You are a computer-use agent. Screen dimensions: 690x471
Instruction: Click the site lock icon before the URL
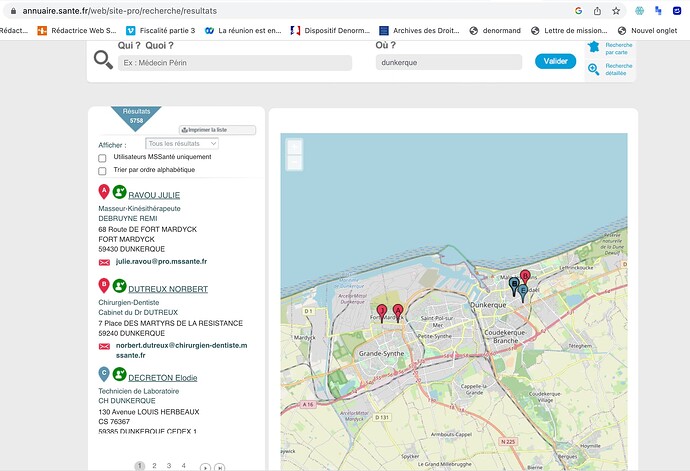pos(13,11)
